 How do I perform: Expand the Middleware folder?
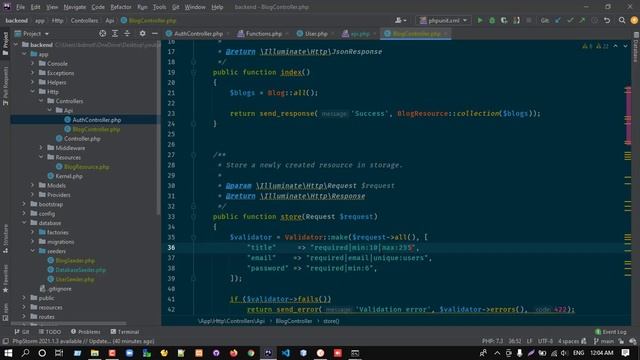tap(41, 148)
